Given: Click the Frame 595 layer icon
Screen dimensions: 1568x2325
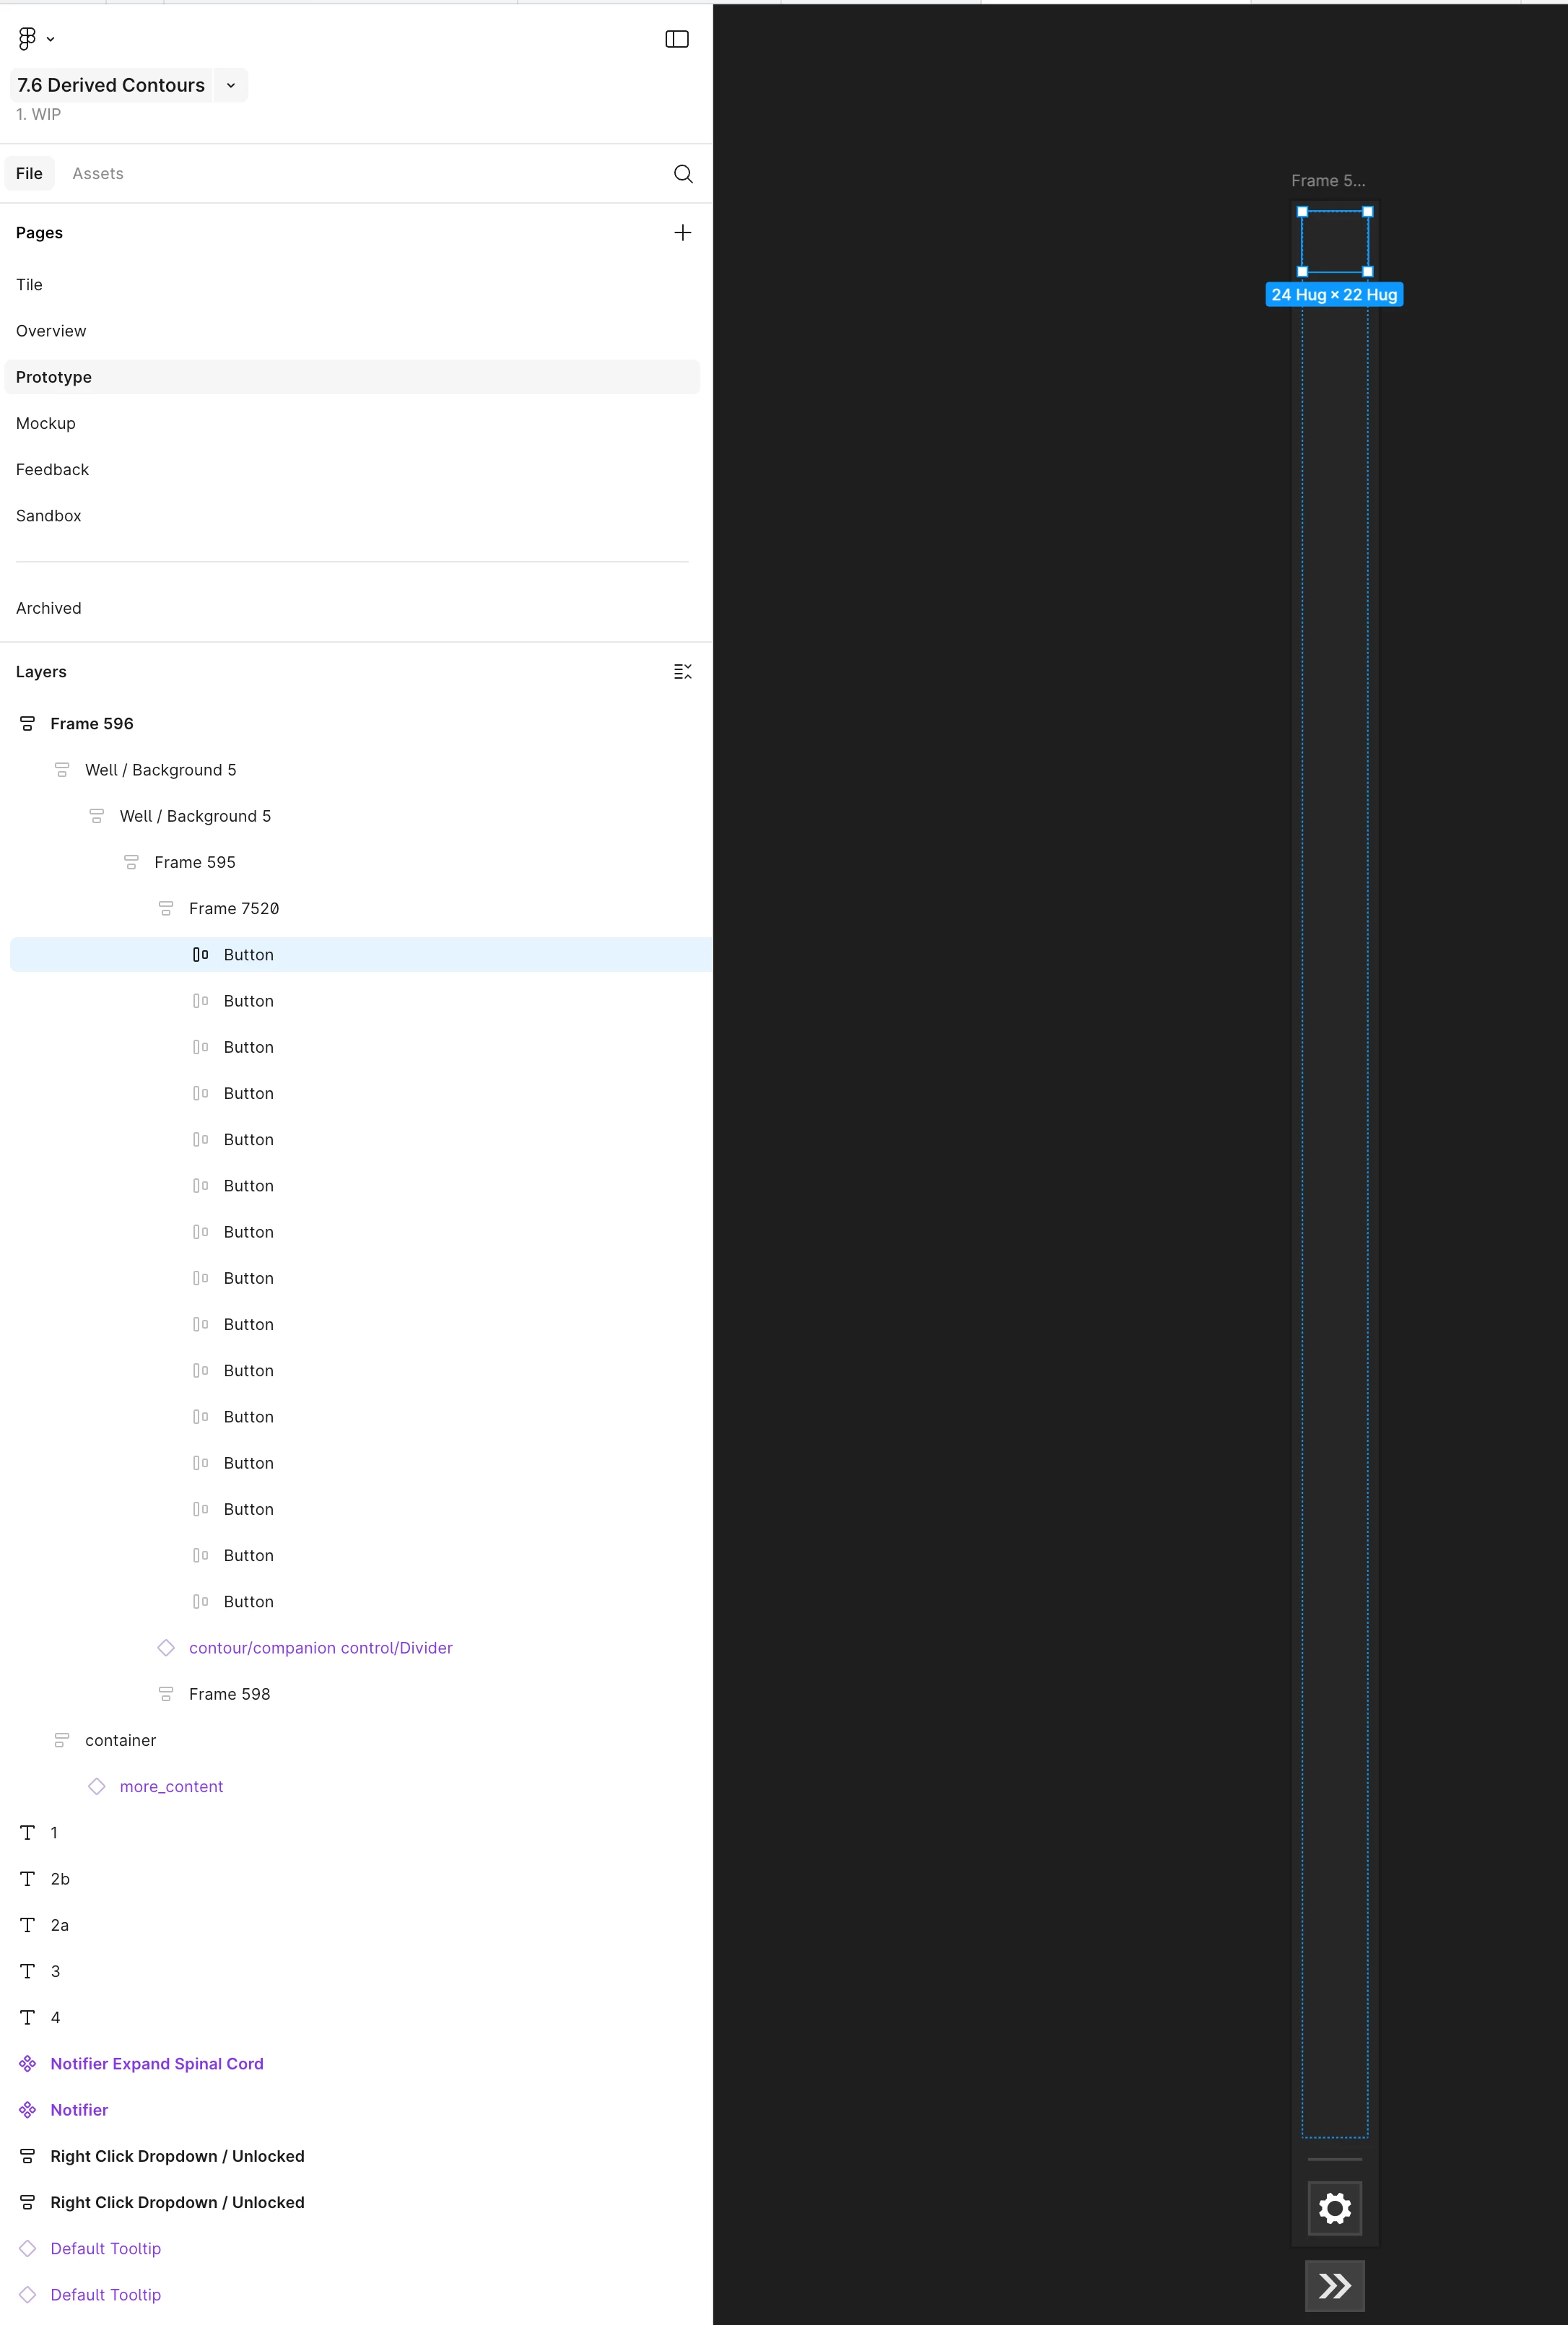Looking at the screenshot, I should pos(131,862).
